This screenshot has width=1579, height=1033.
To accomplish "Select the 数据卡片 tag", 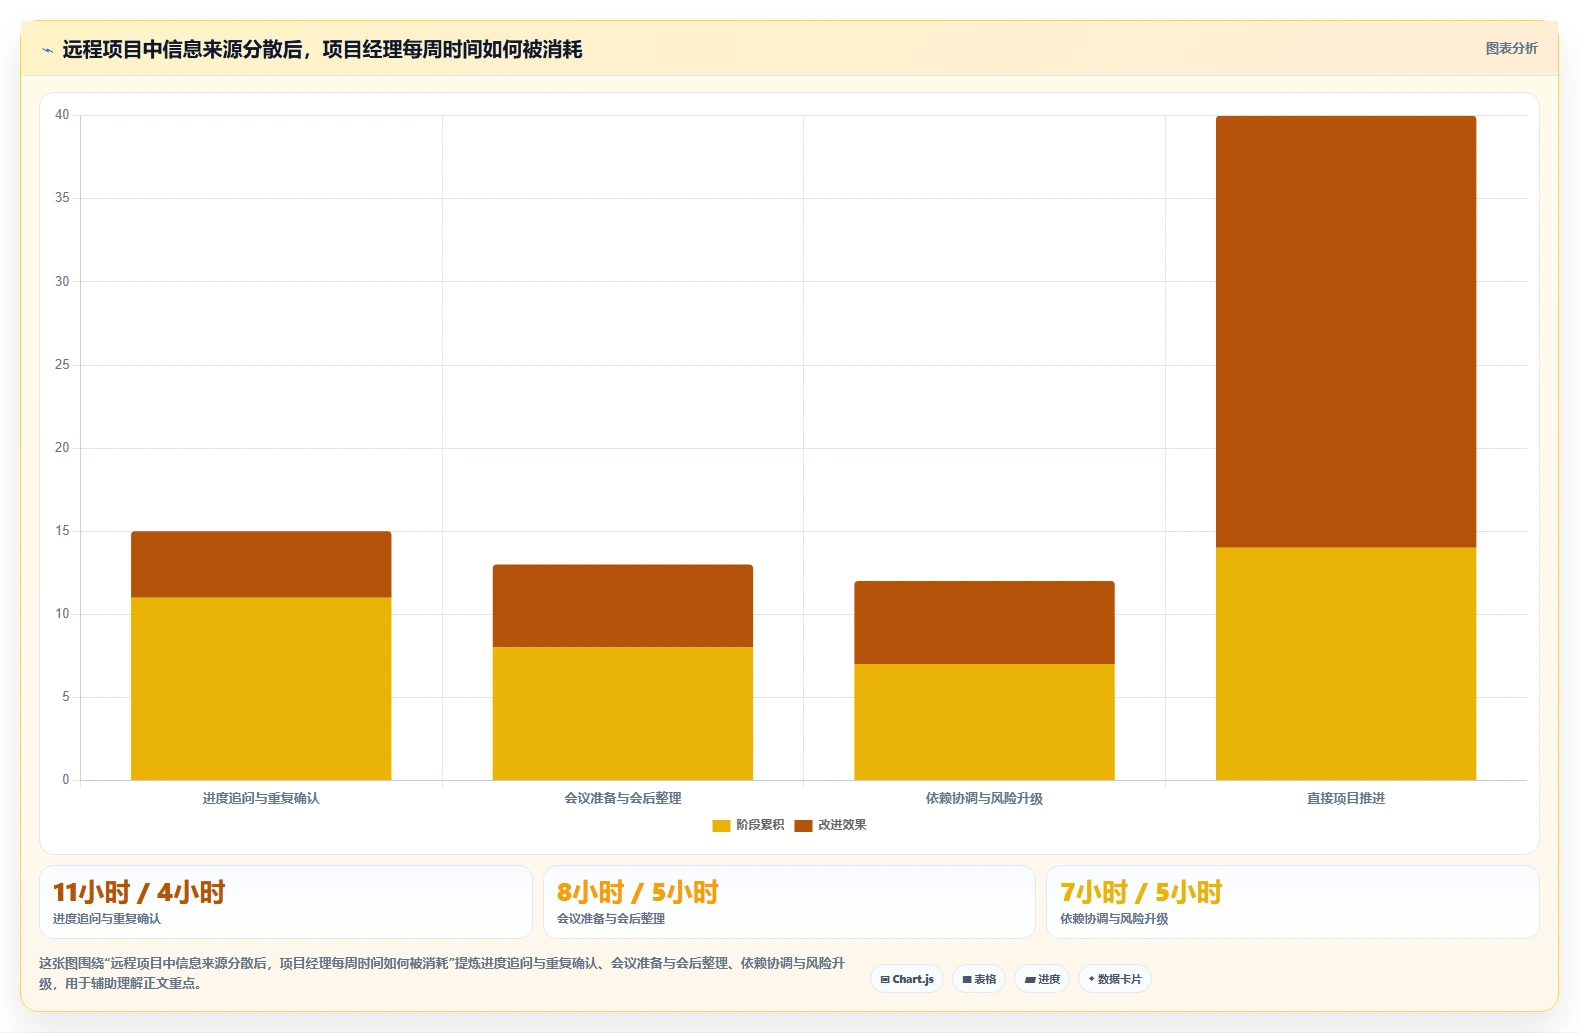I will pyautogui.click(x=1115, y=979).
